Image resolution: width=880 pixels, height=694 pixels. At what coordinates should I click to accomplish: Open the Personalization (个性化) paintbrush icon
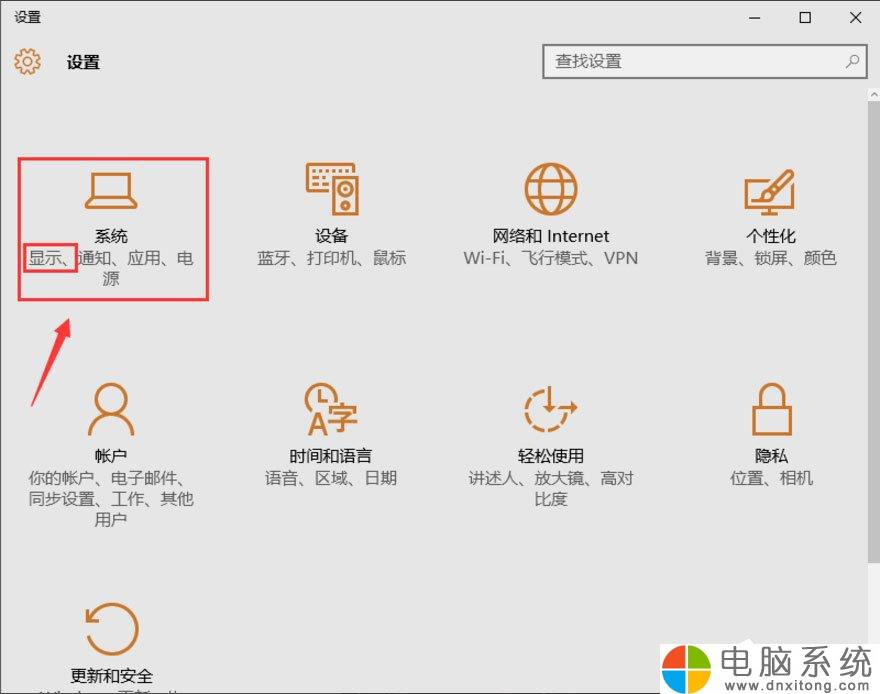tap(769, 192)
